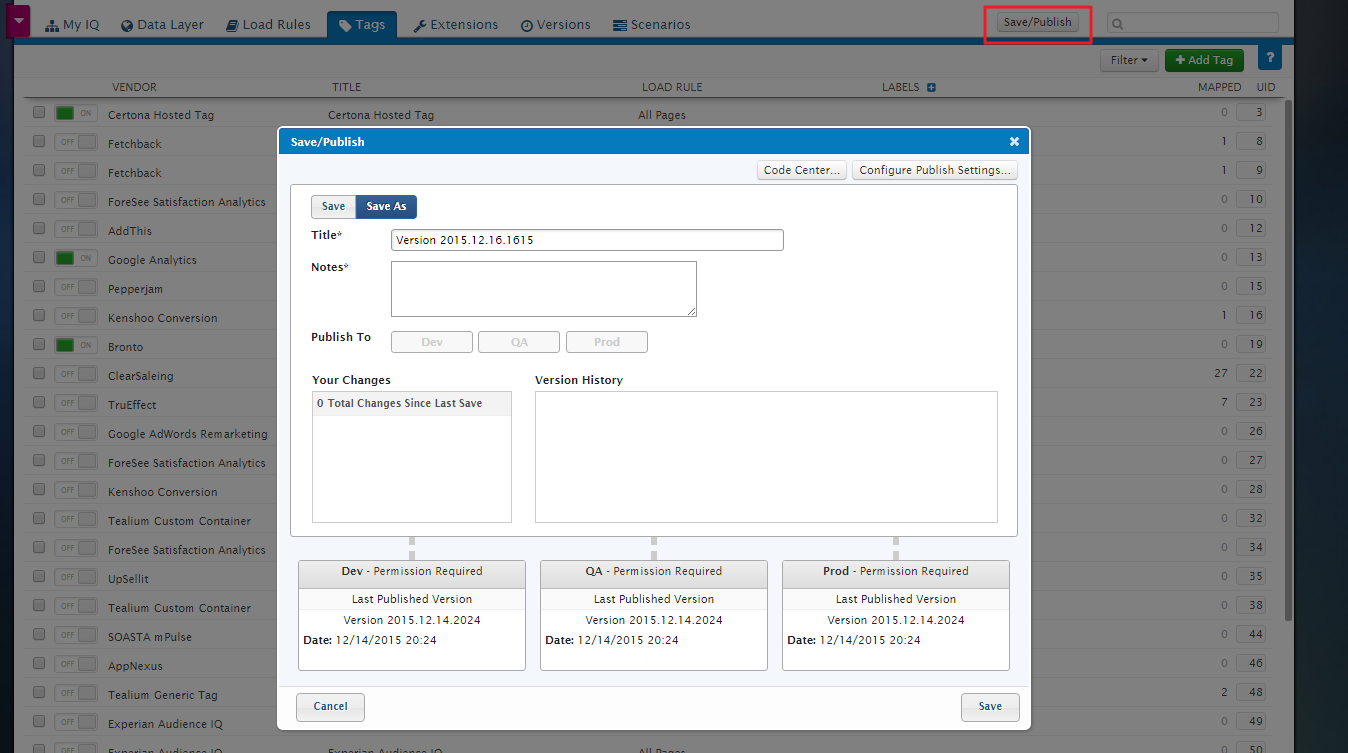Click the tags list vertical scrollbar
1348x753 pixels.
click(x=1288, y=360)
